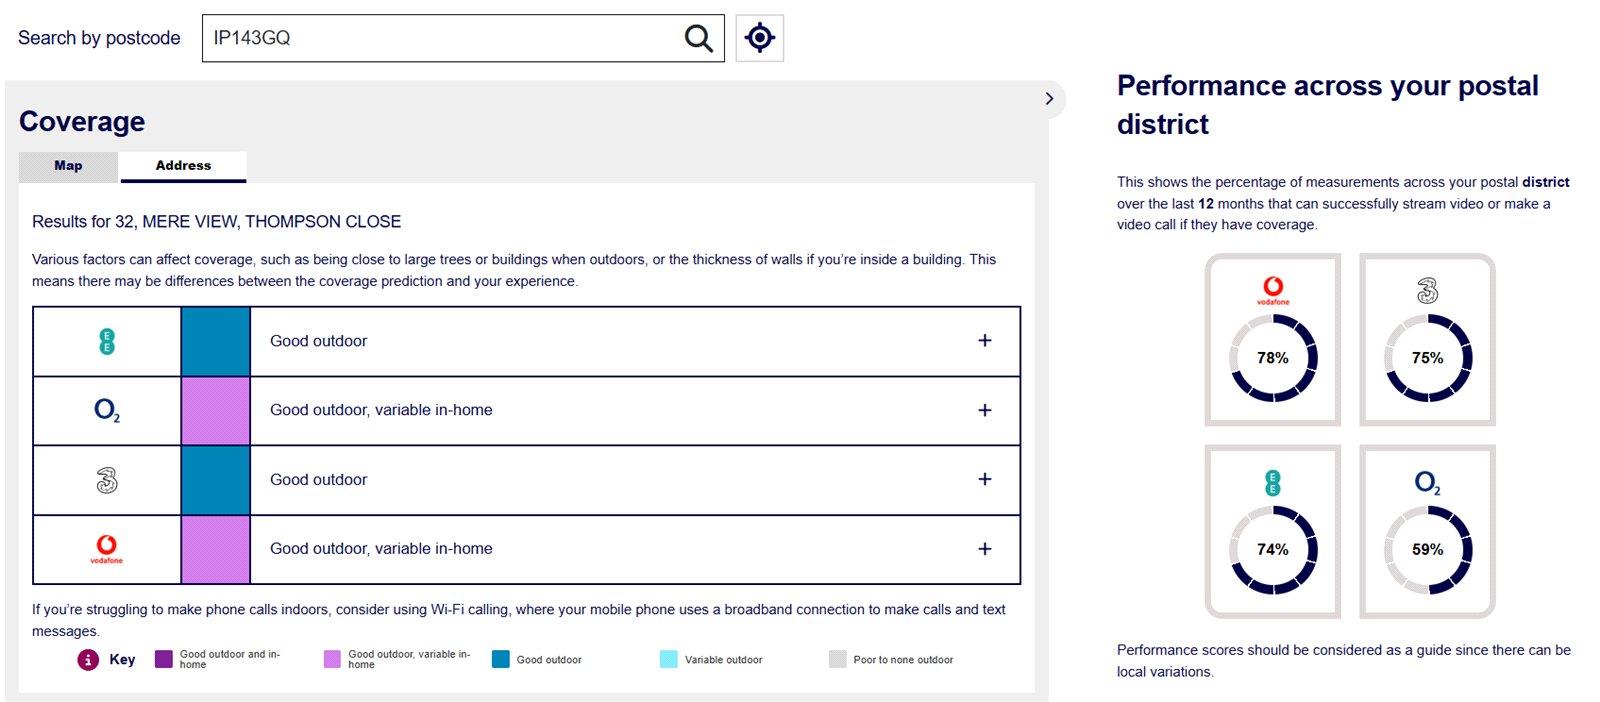
Task: Open Vodafone 78% performance card
Action: [1273, 340]
